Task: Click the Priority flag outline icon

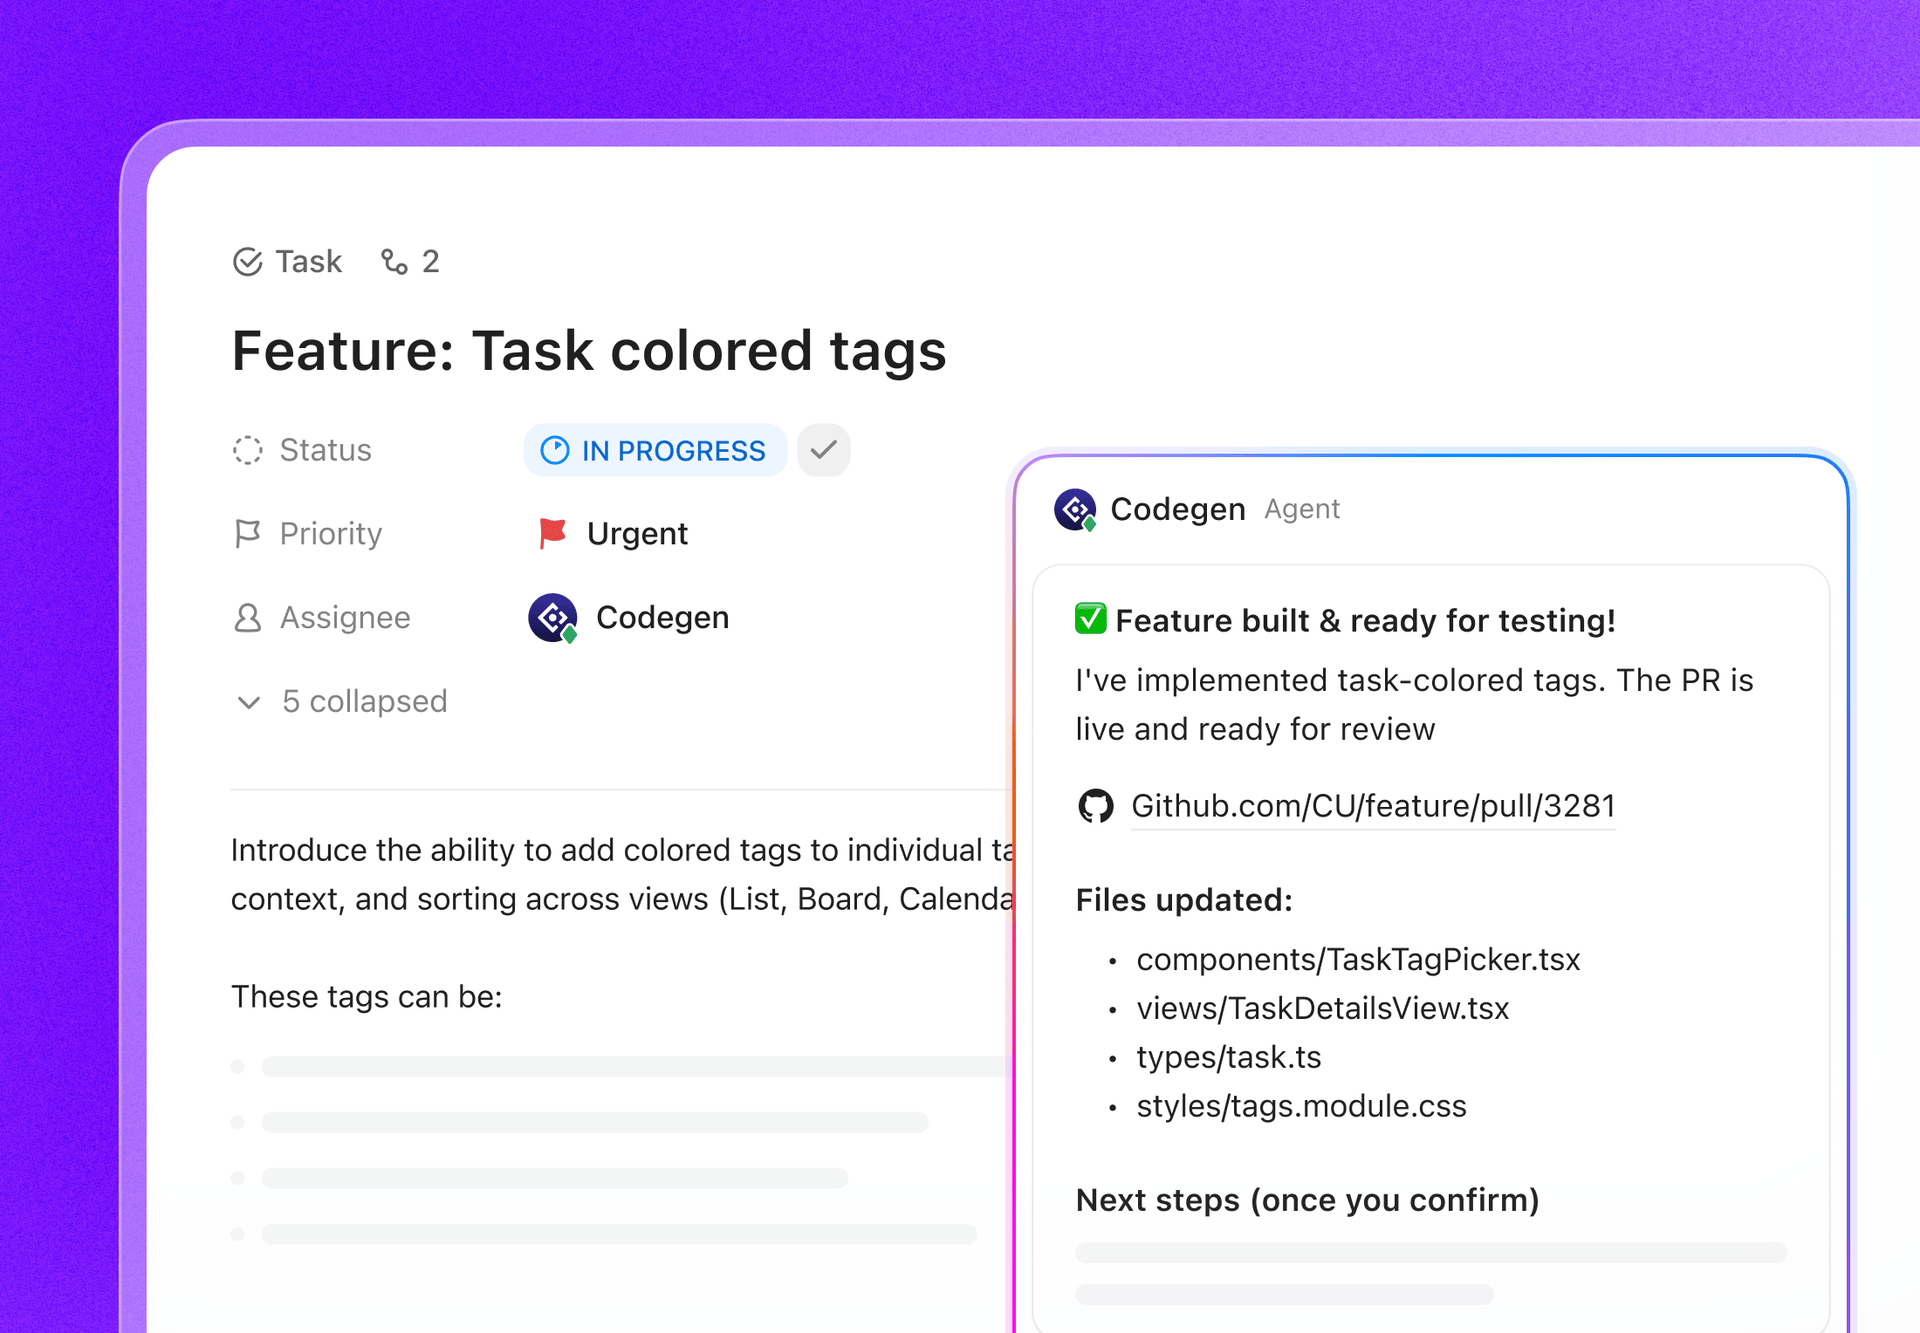Action: click(246, 533)
